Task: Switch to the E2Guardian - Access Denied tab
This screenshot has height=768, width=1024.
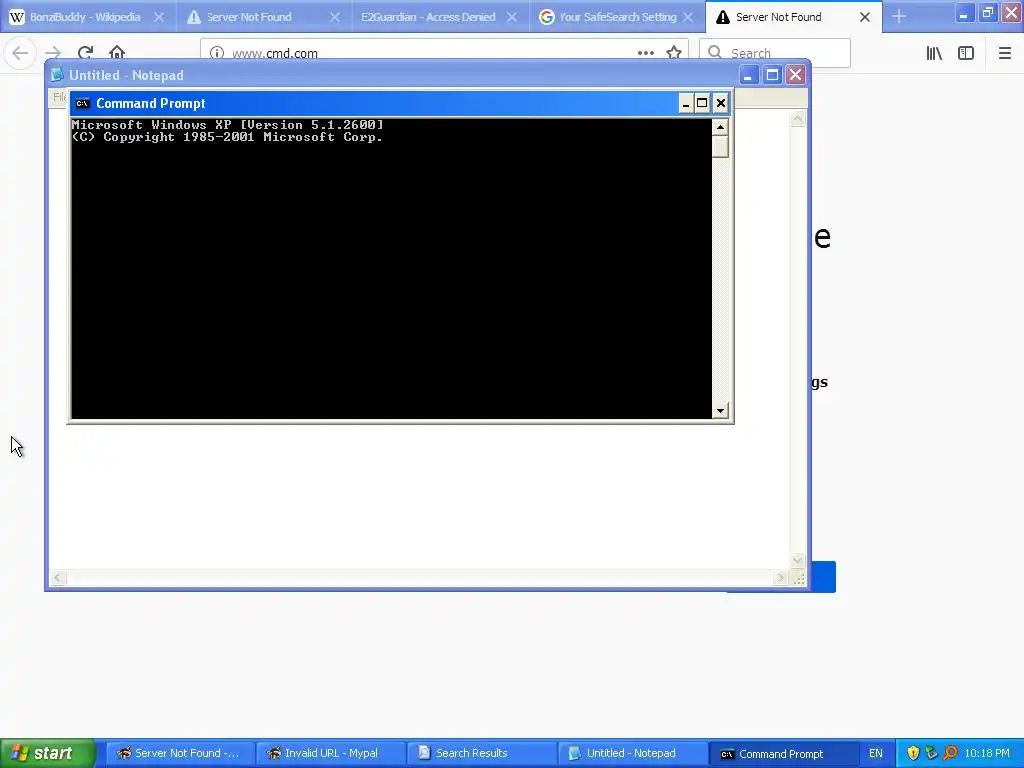Action: pyautogui.click(x=440, y=17)
